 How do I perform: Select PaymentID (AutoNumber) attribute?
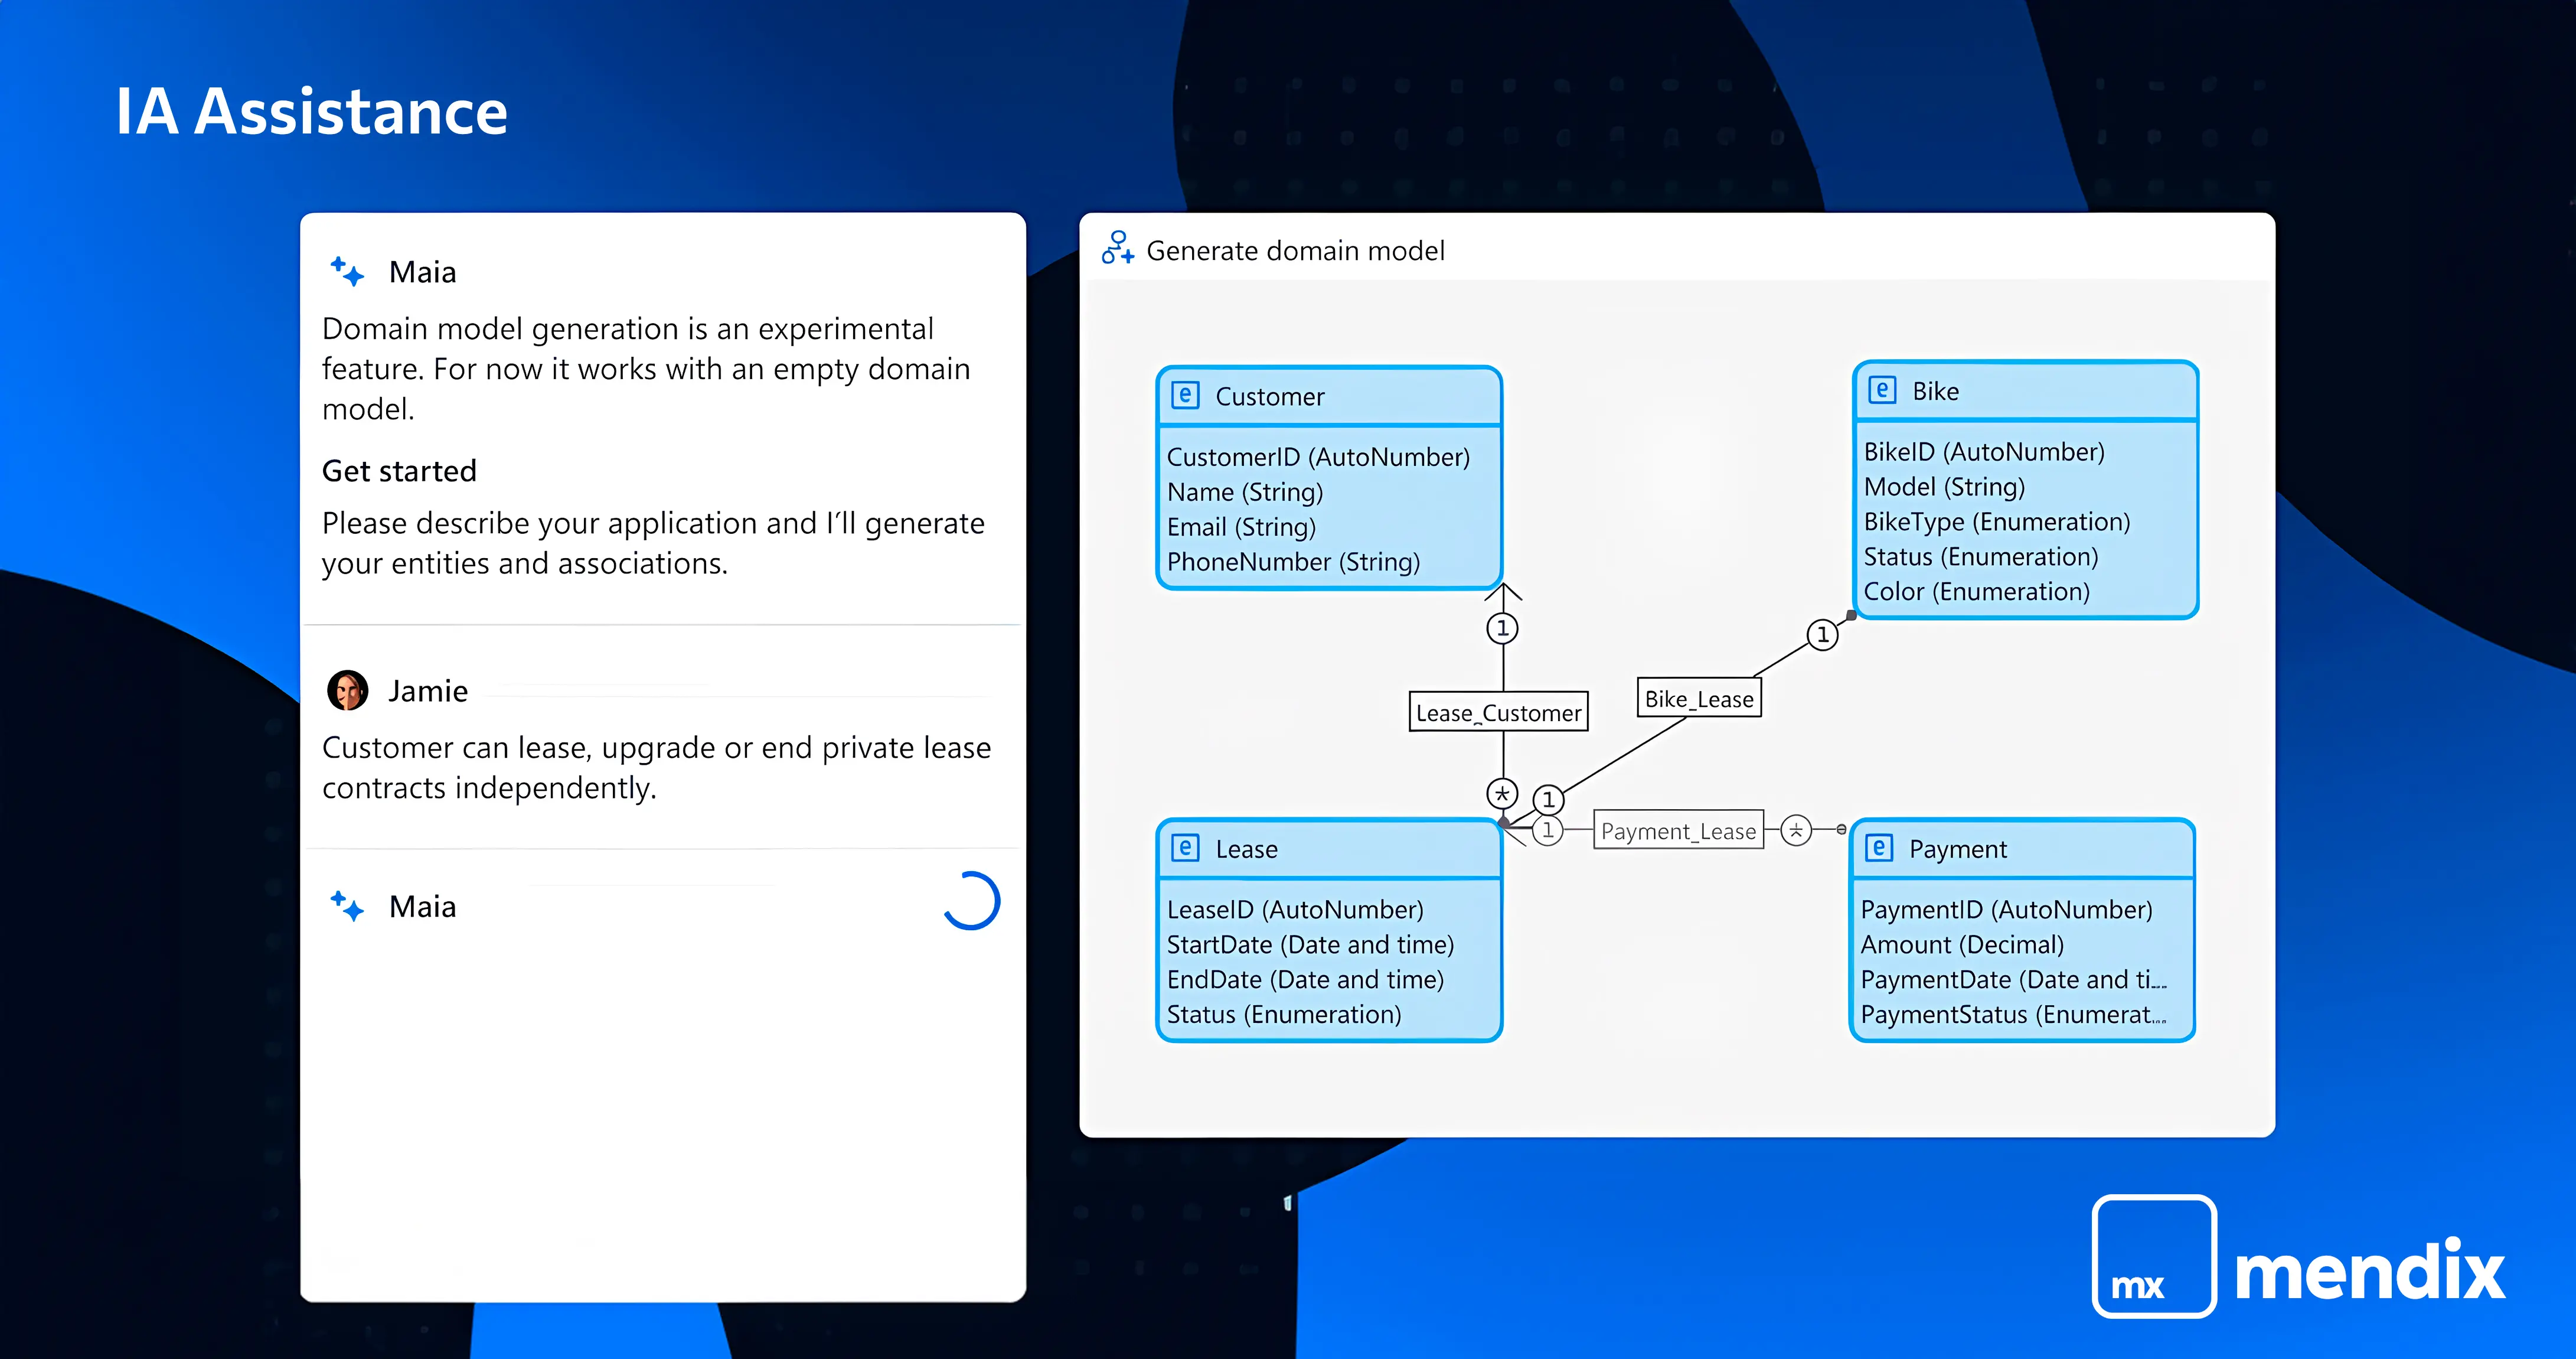(2006, 910)
